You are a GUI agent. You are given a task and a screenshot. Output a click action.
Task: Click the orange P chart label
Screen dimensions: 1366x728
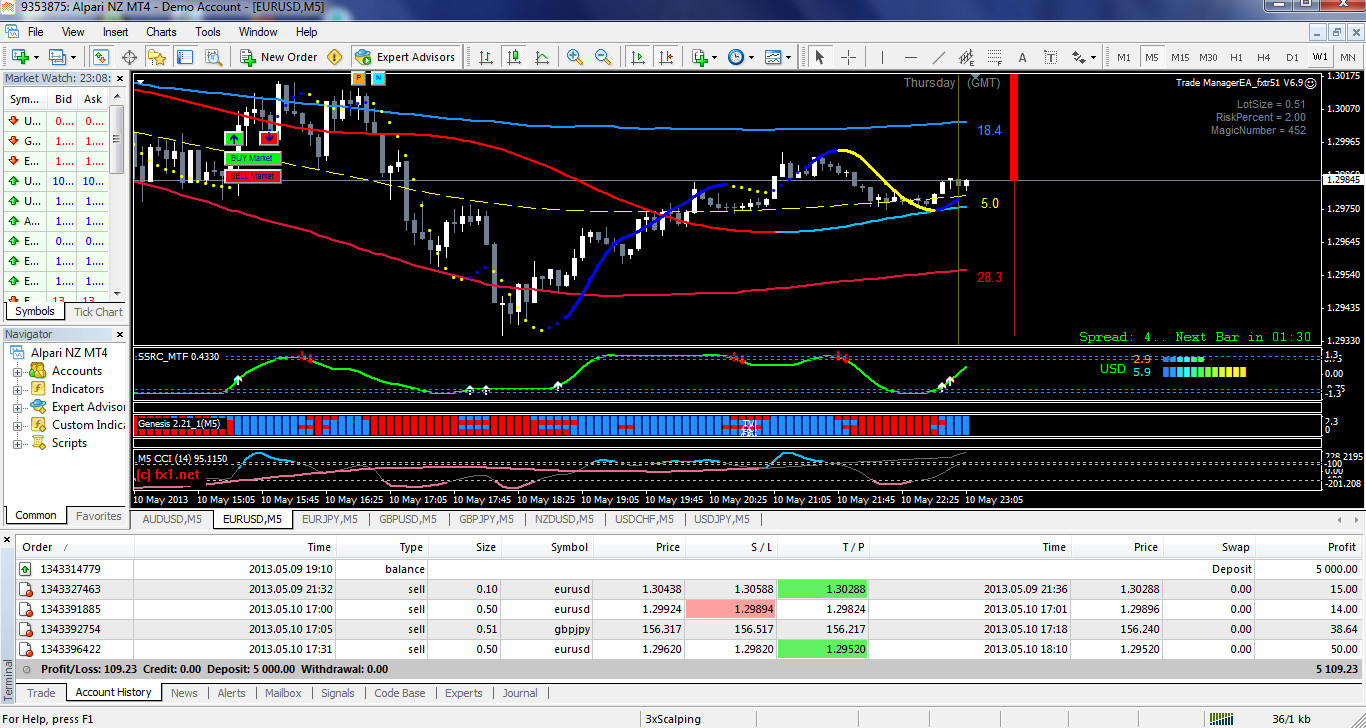[359, 77]
